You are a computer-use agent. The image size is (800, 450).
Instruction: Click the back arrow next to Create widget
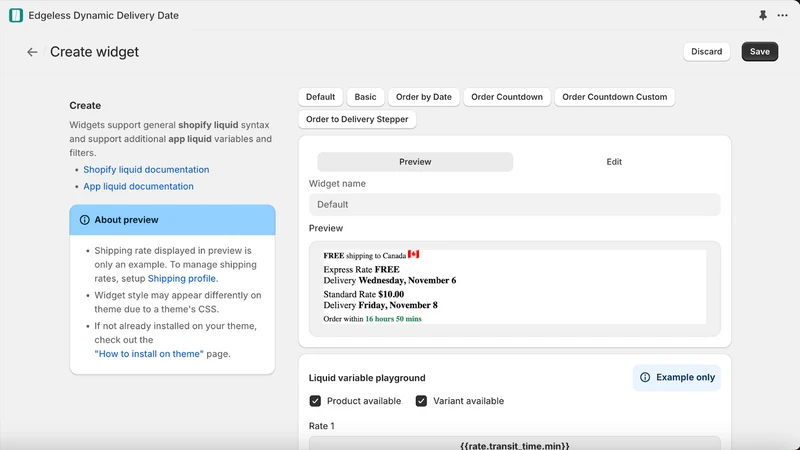click(32, 52)
